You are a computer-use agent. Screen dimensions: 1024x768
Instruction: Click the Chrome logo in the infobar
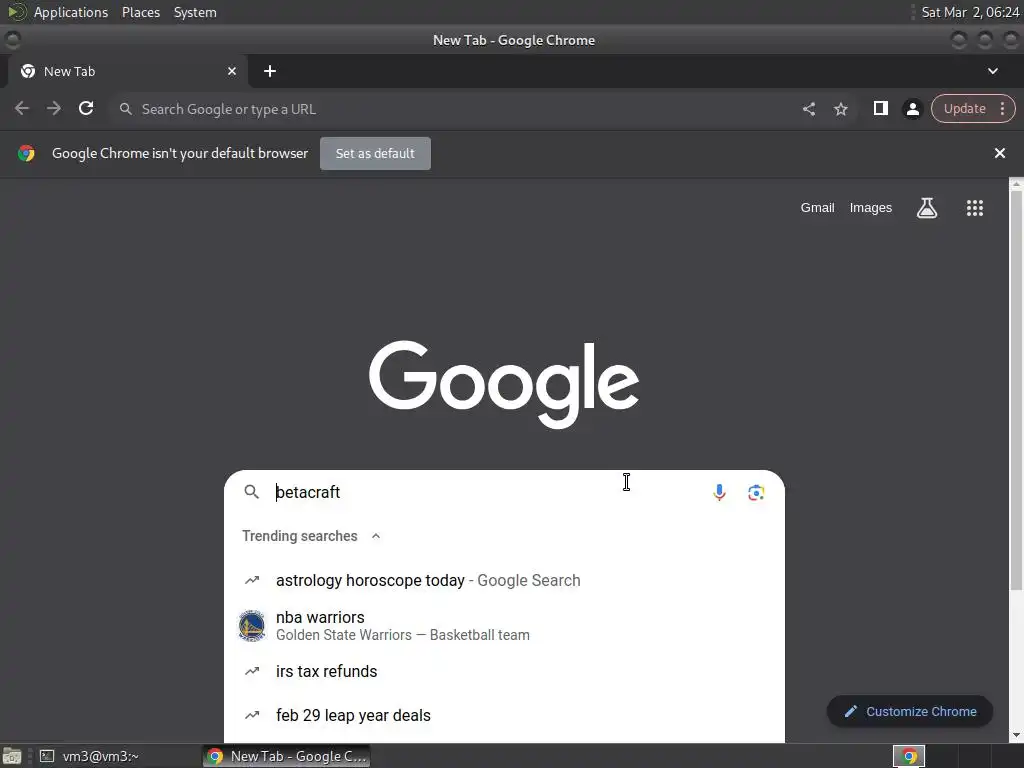(26, 153)
